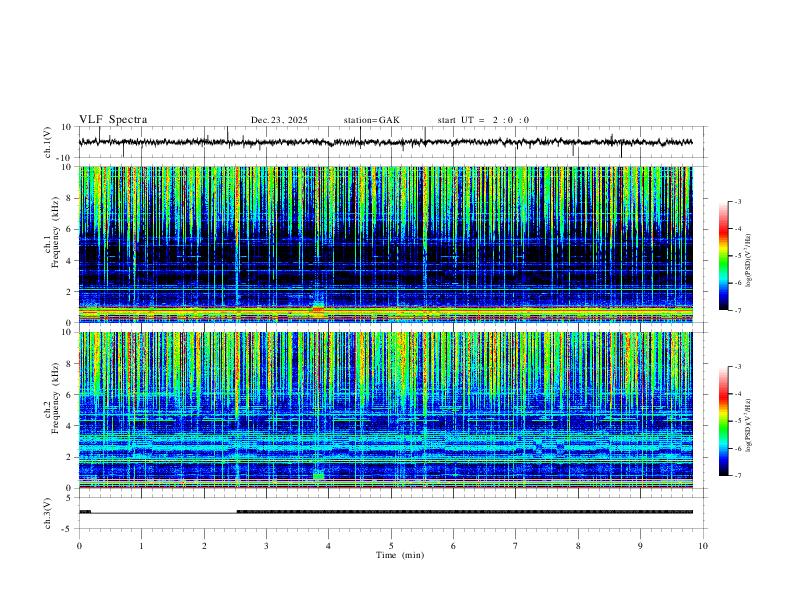Click the ch.1 voltage waveform trace
792x612 pixels.
point(385,142)
